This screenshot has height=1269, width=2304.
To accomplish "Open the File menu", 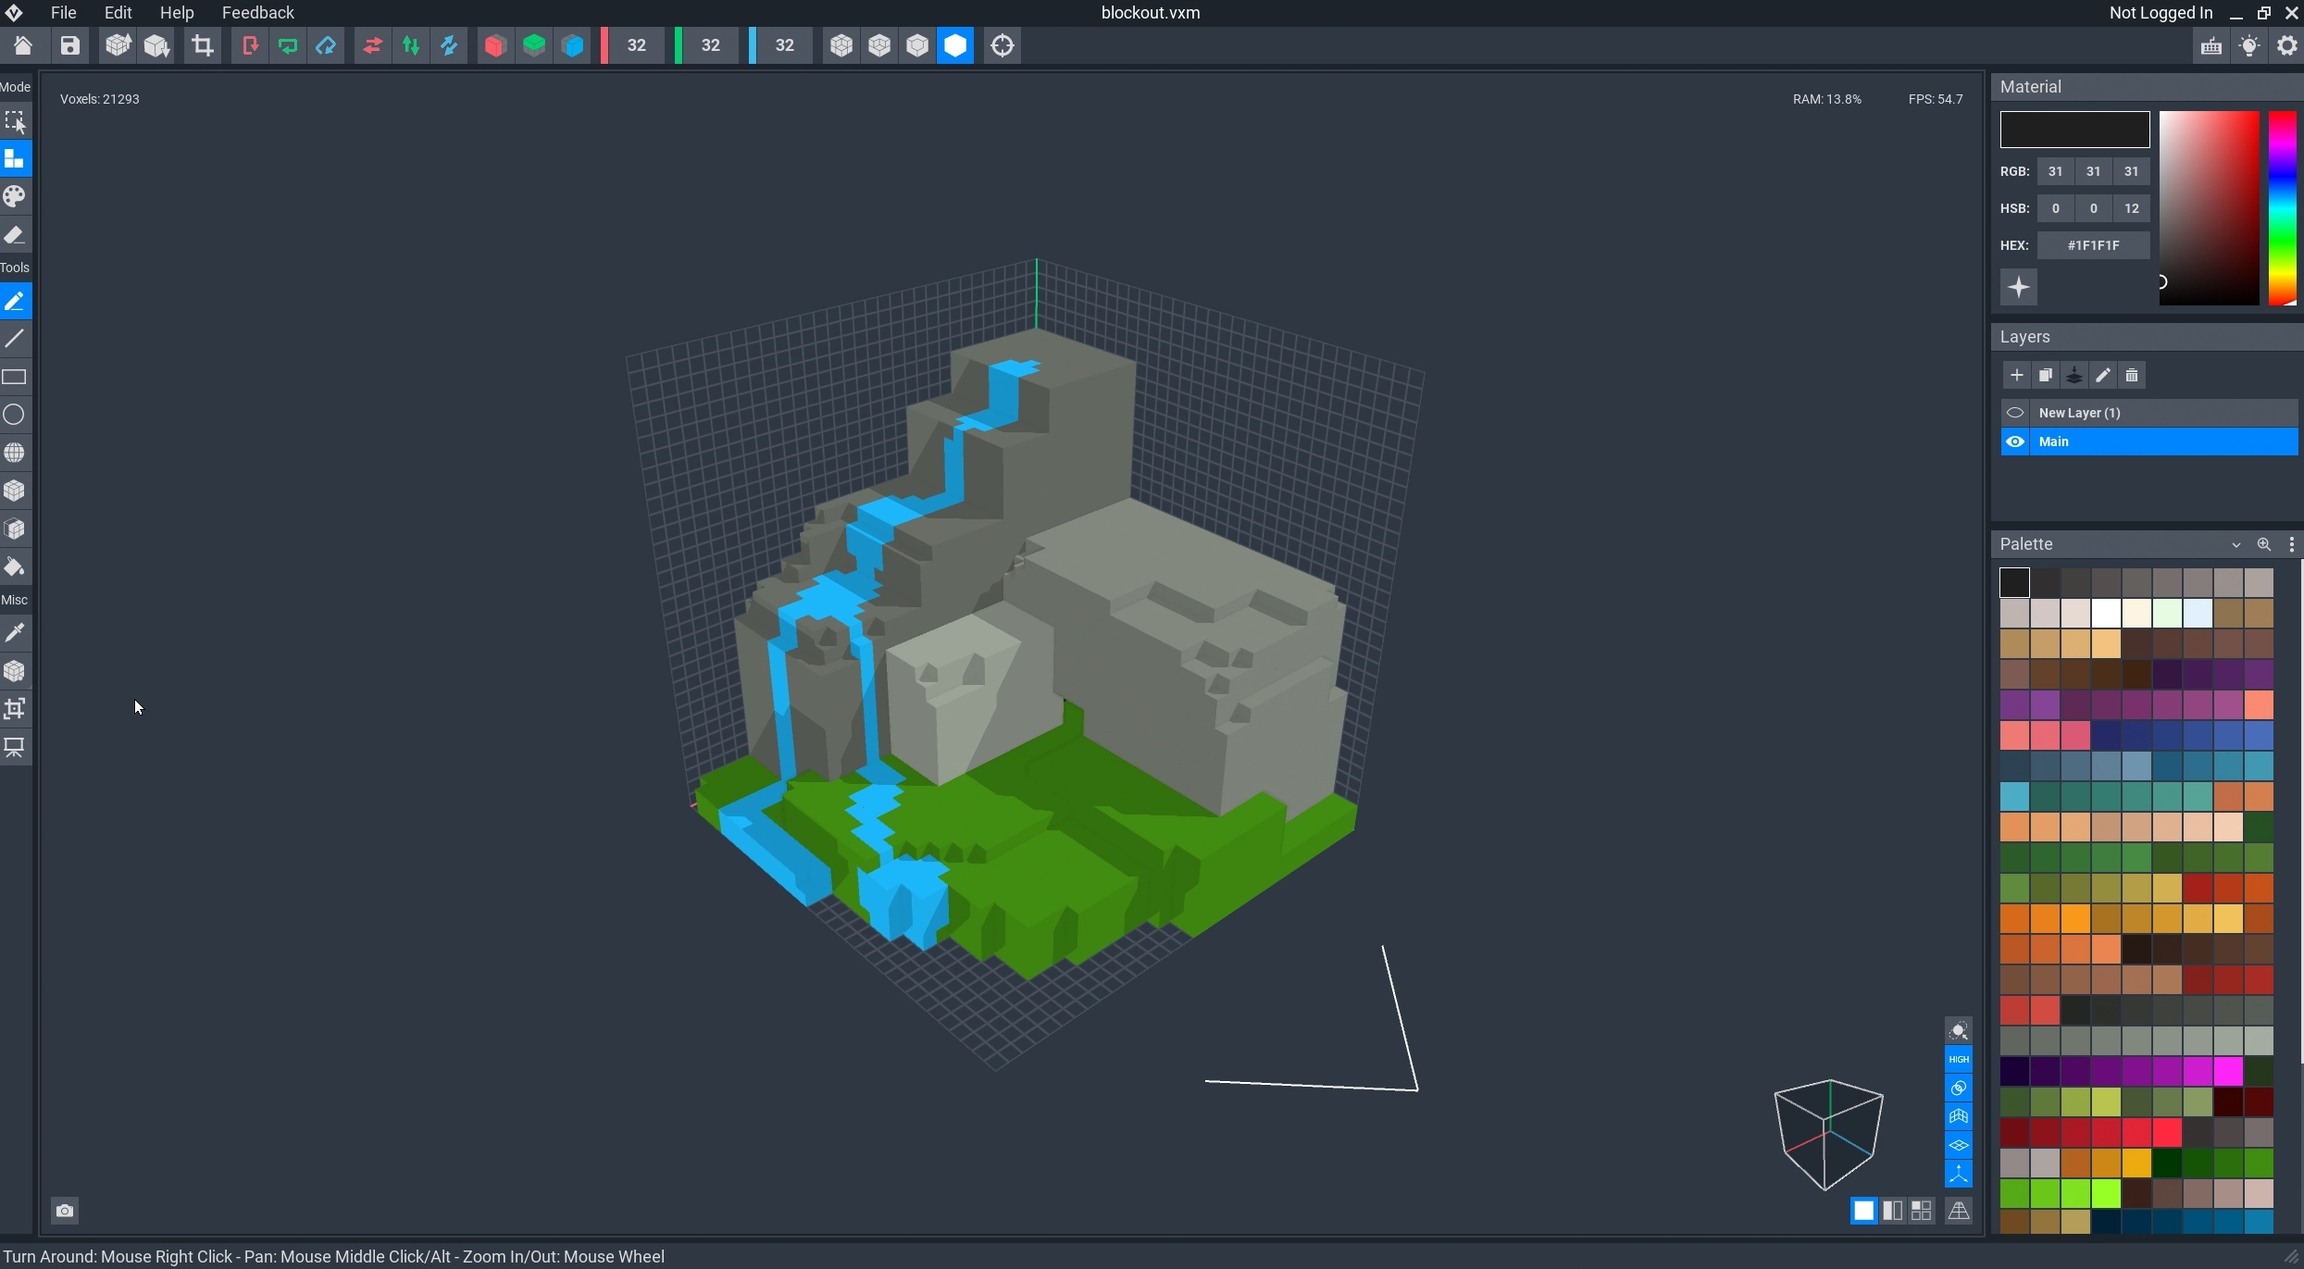I will [x=63, y=13].
